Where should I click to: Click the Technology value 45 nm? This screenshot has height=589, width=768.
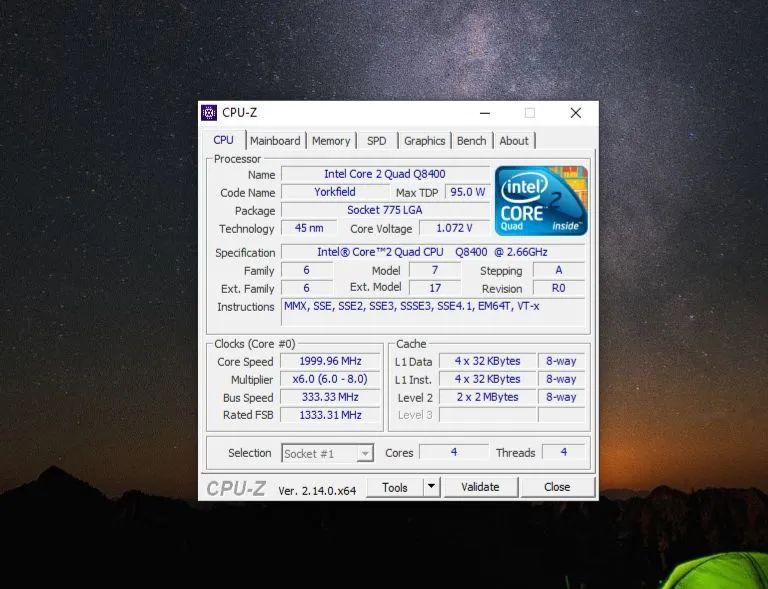309,228
